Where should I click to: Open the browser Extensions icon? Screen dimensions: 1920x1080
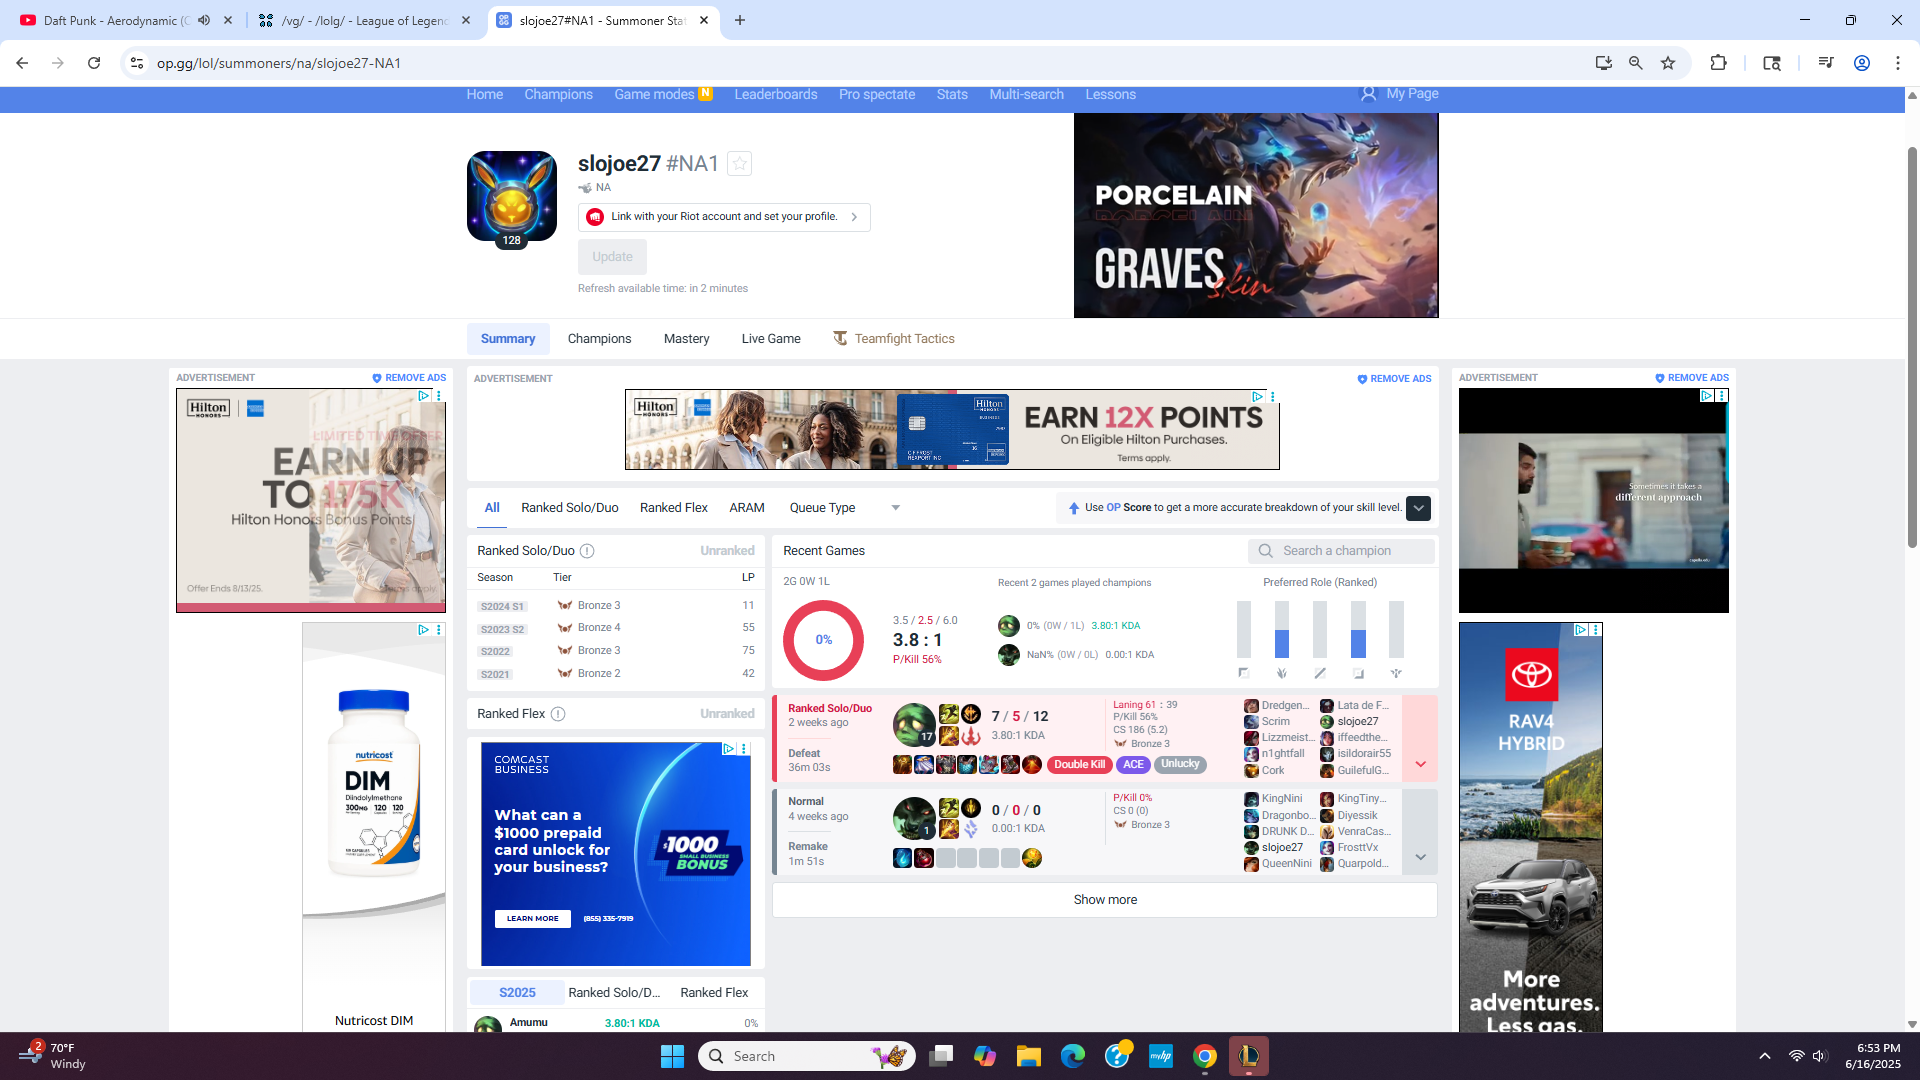coord(1718,63)
